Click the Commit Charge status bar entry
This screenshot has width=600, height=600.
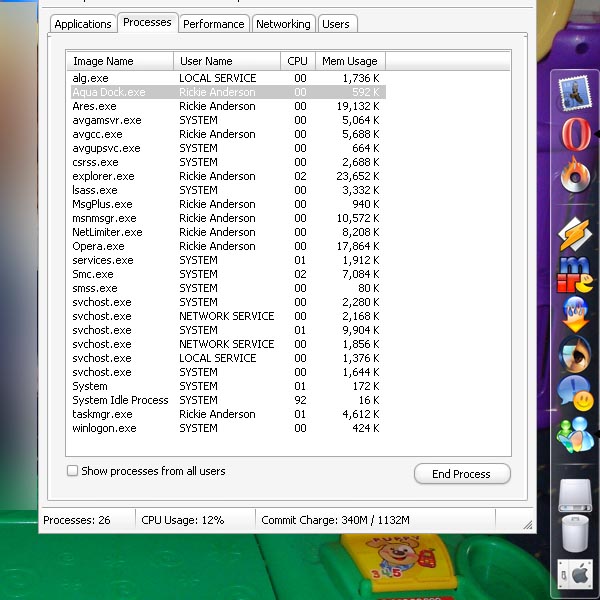click(x=336, y=520)
